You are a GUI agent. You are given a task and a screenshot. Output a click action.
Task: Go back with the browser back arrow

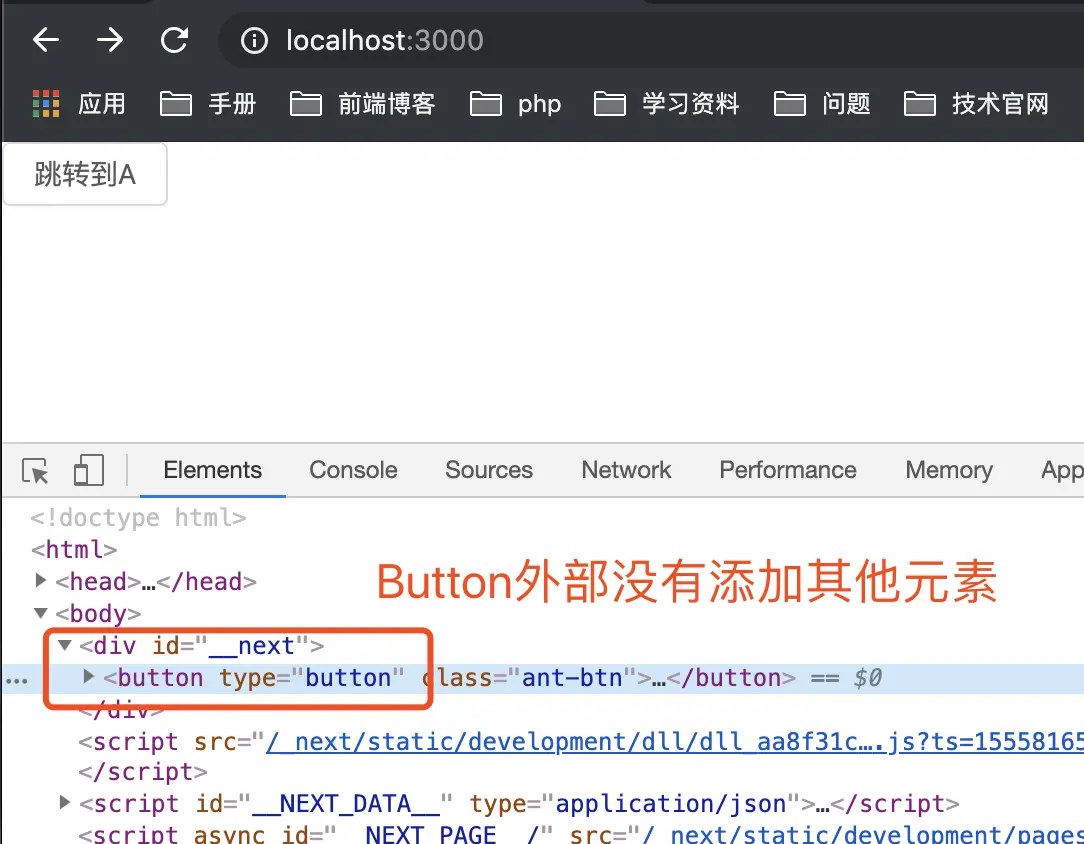pos(46,40)
